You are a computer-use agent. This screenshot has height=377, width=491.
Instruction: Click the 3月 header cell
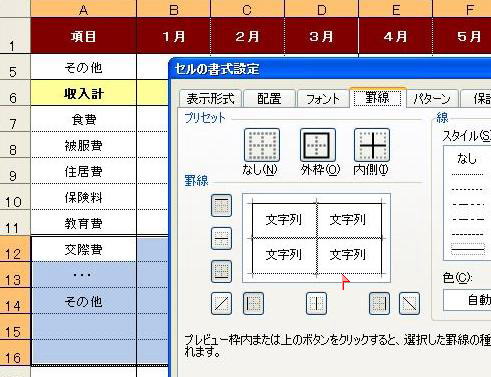322,36
